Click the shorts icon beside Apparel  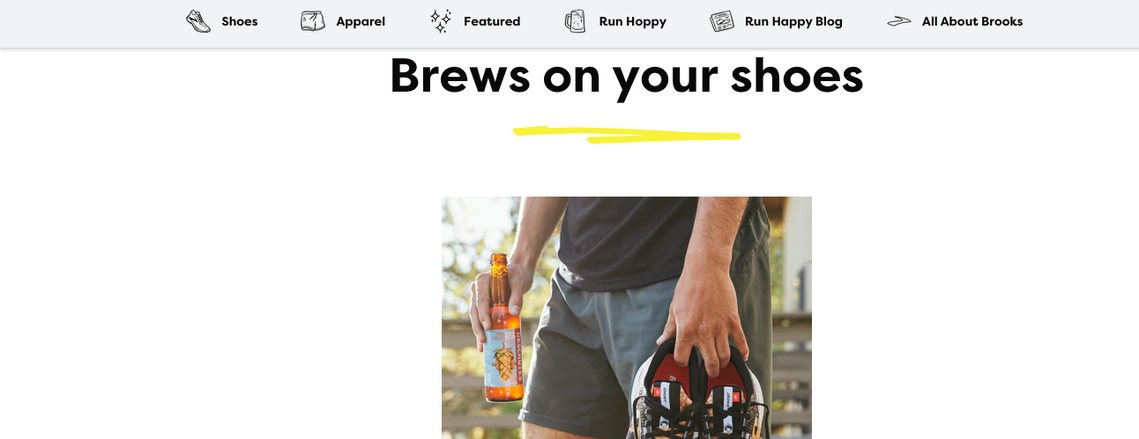[312, 21]
